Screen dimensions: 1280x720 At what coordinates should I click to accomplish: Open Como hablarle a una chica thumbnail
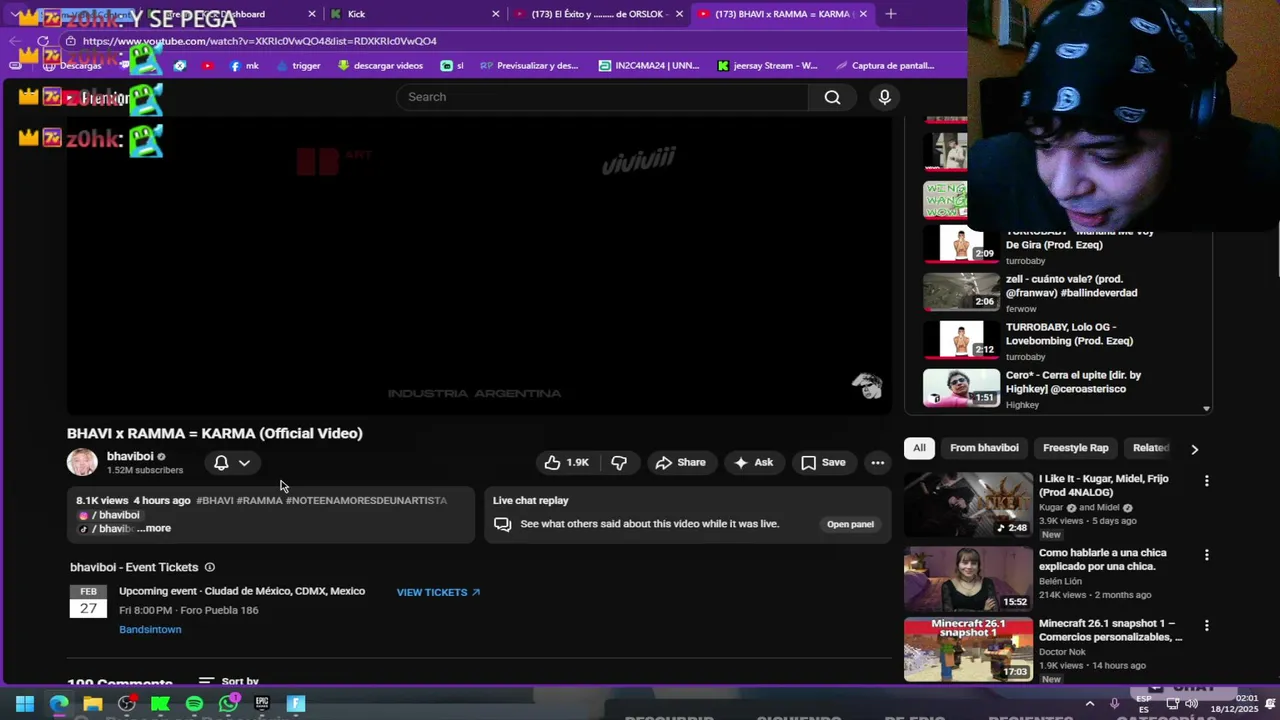[x=968, y=578]
